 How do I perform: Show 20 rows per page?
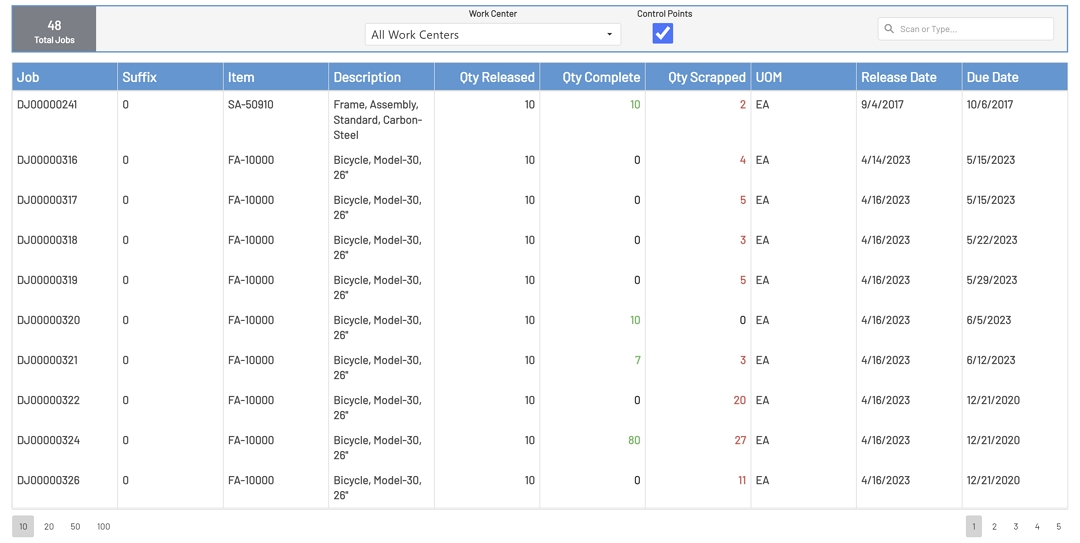[x=49, y=526]
